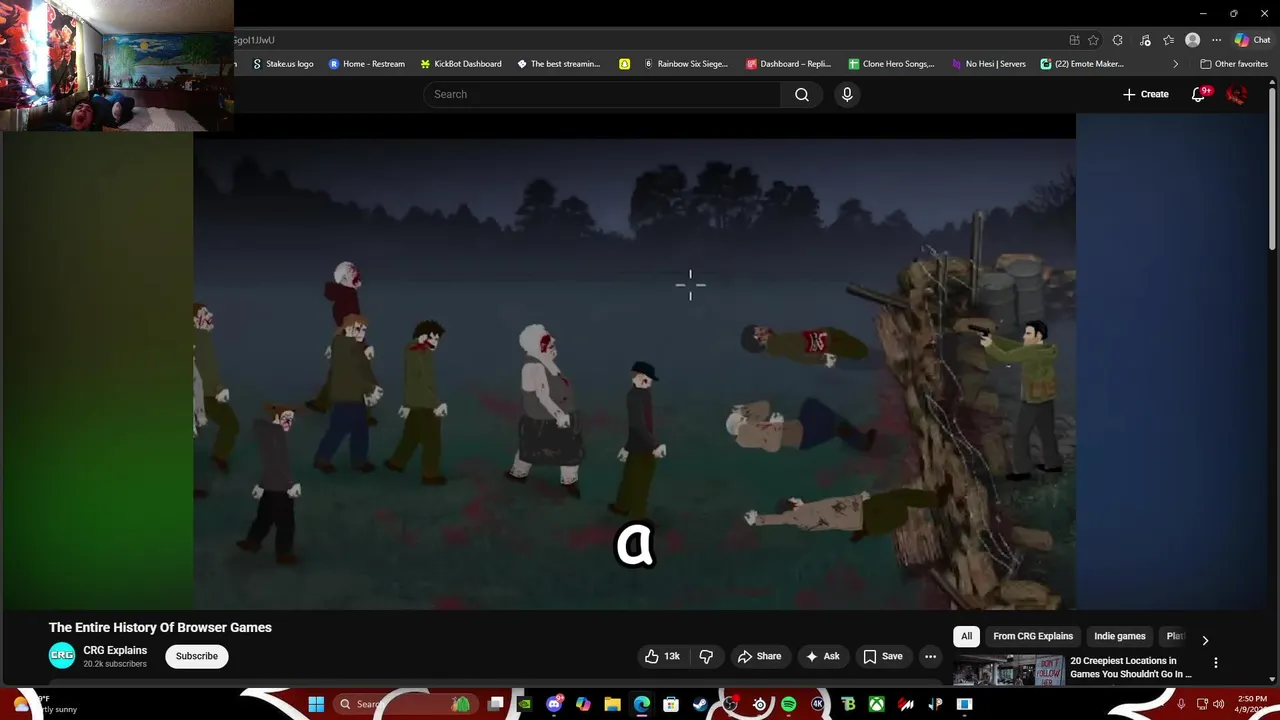Show more bookmarks with chevron arrow

[1175, 64]
